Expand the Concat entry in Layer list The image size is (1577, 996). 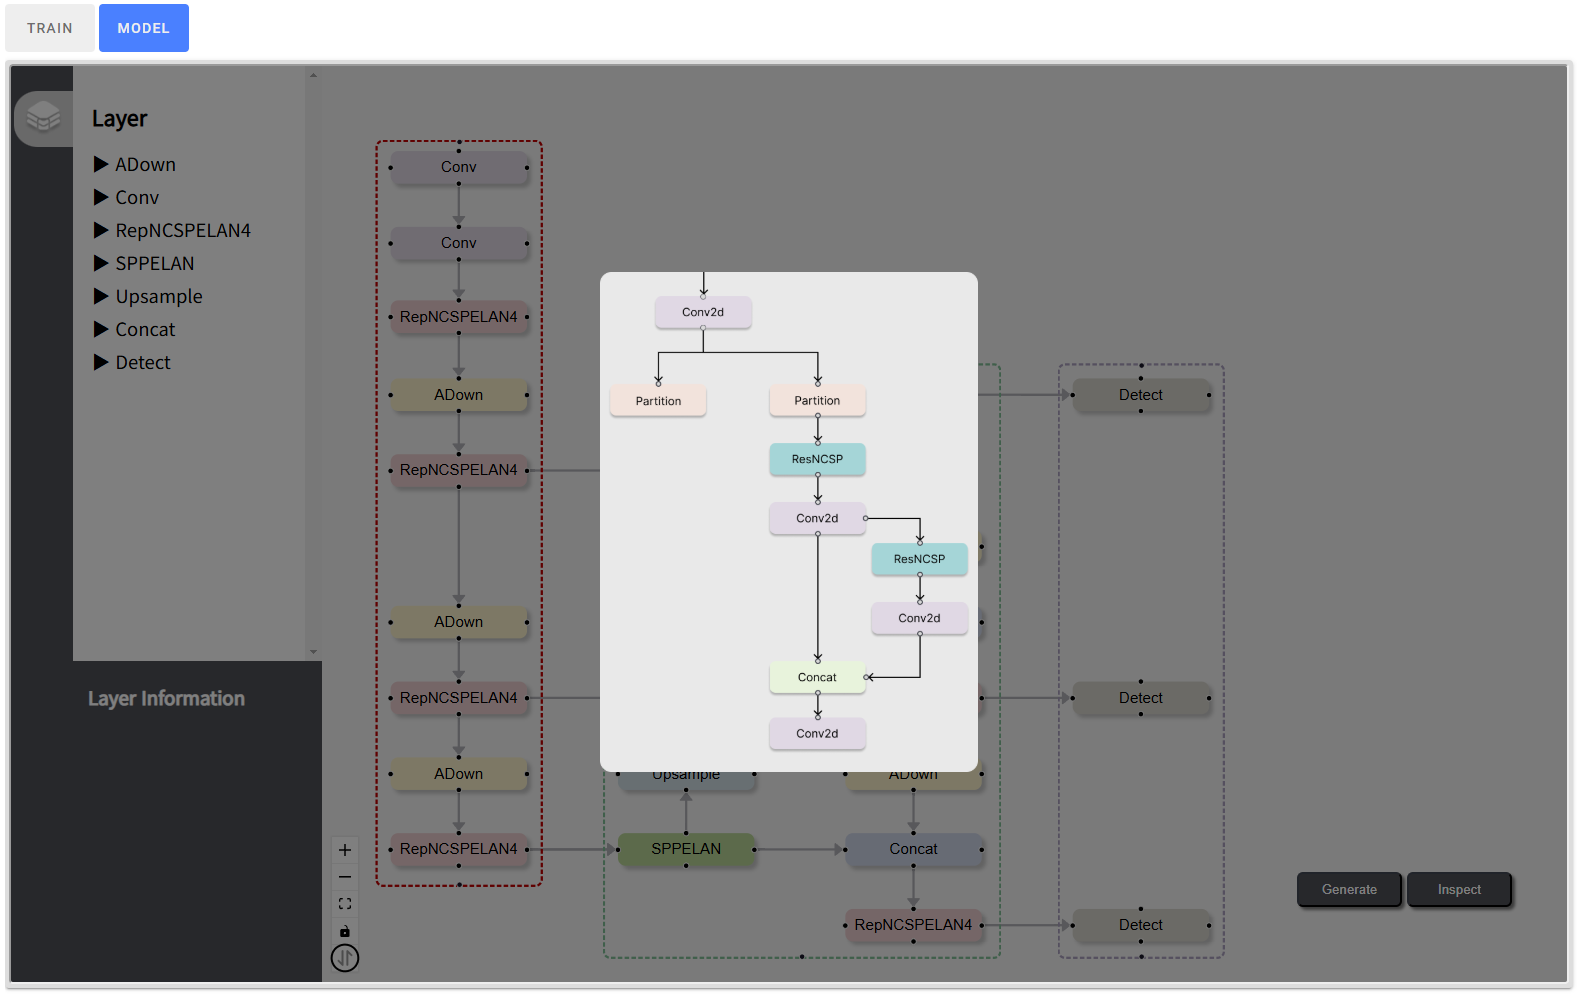point(135,329)
